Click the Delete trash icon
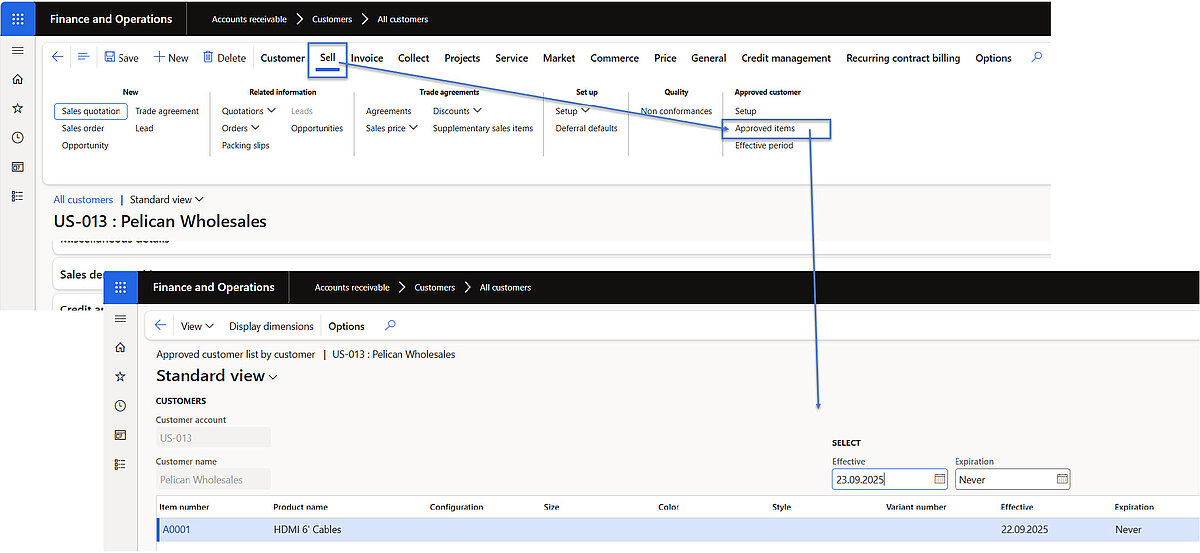Image resolution: width=1200 pixels, height=553 pixels. [x=208, y=58]
